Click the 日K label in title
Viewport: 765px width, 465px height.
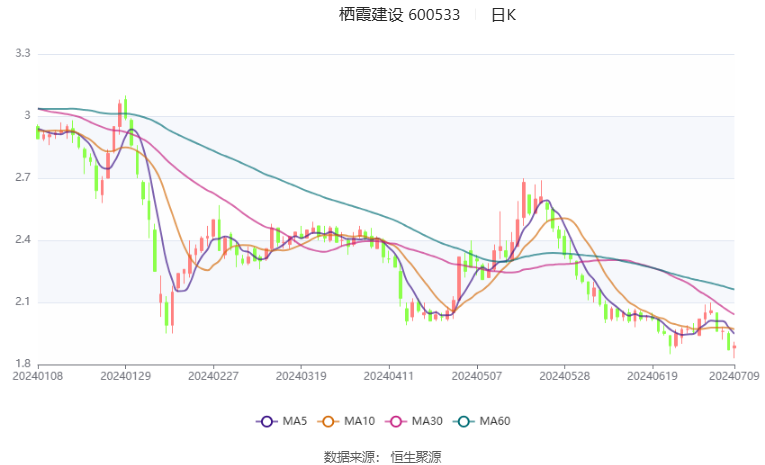pos(503,15)
